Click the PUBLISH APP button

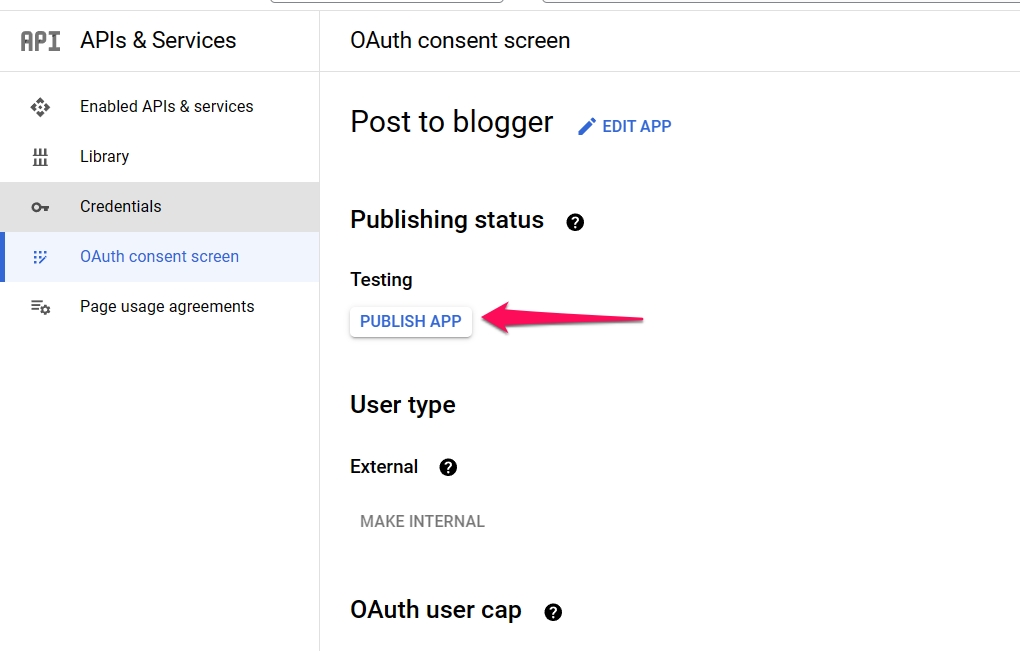pyautogui.click(x=410, y=321)
